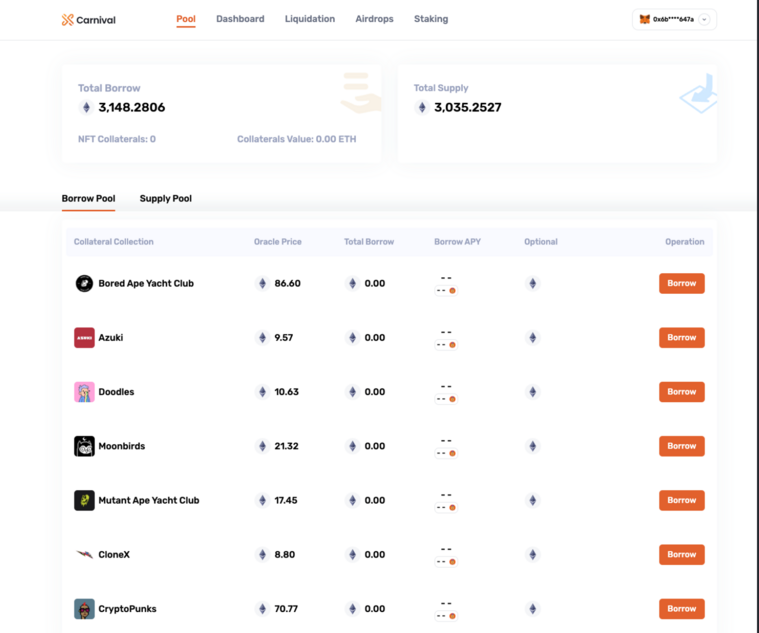
Task: Select the Borrow Pool tab
Action: (88, 198)
